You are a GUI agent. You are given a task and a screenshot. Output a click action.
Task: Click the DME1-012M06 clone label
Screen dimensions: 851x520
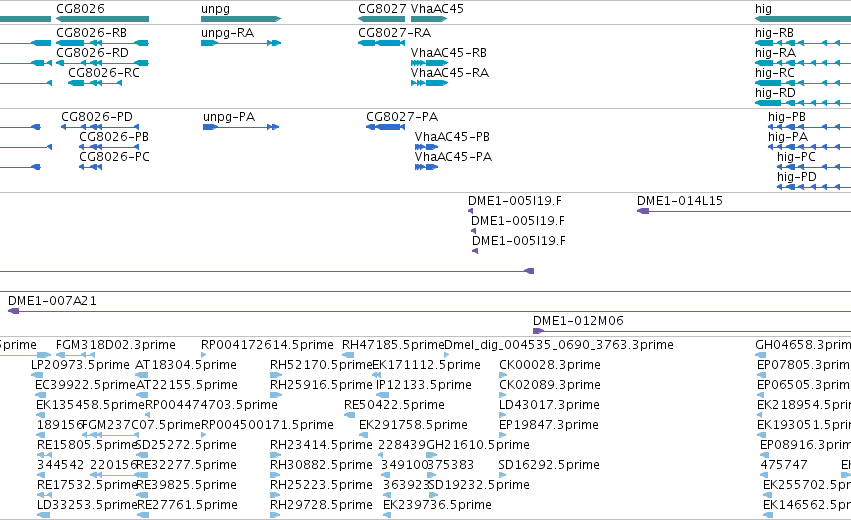click(x=578, y=321)
